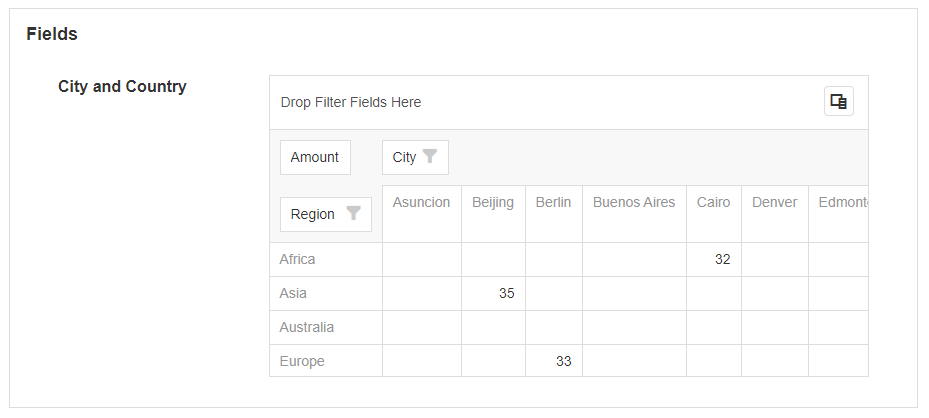This screenshot has width=929, height=418.
Task: Click the cell with value 33
Action: pyautogui.click(x=554, y=361)
